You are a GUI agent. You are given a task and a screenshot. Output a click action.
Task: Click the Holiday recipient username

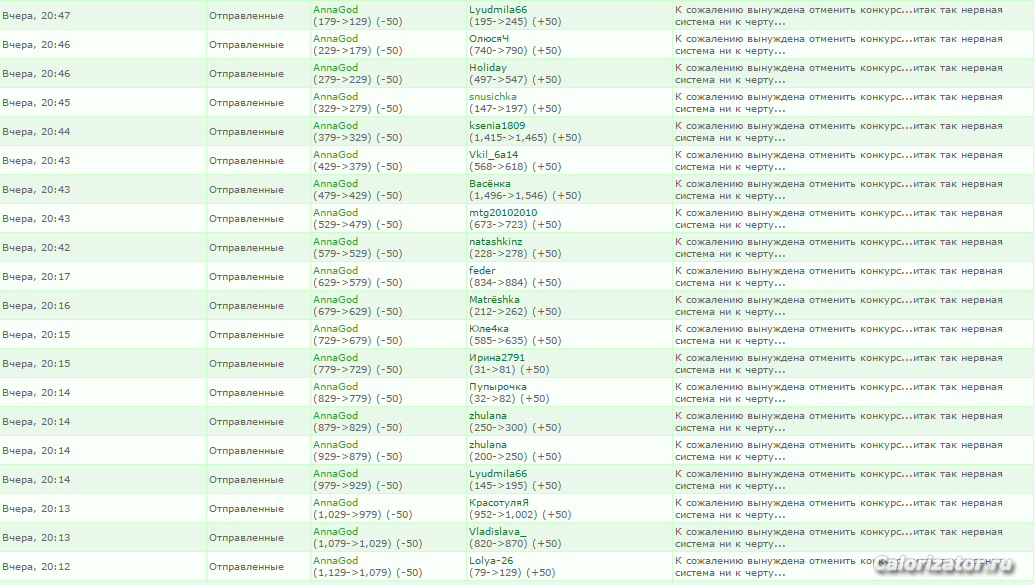(x=488, y=68)
